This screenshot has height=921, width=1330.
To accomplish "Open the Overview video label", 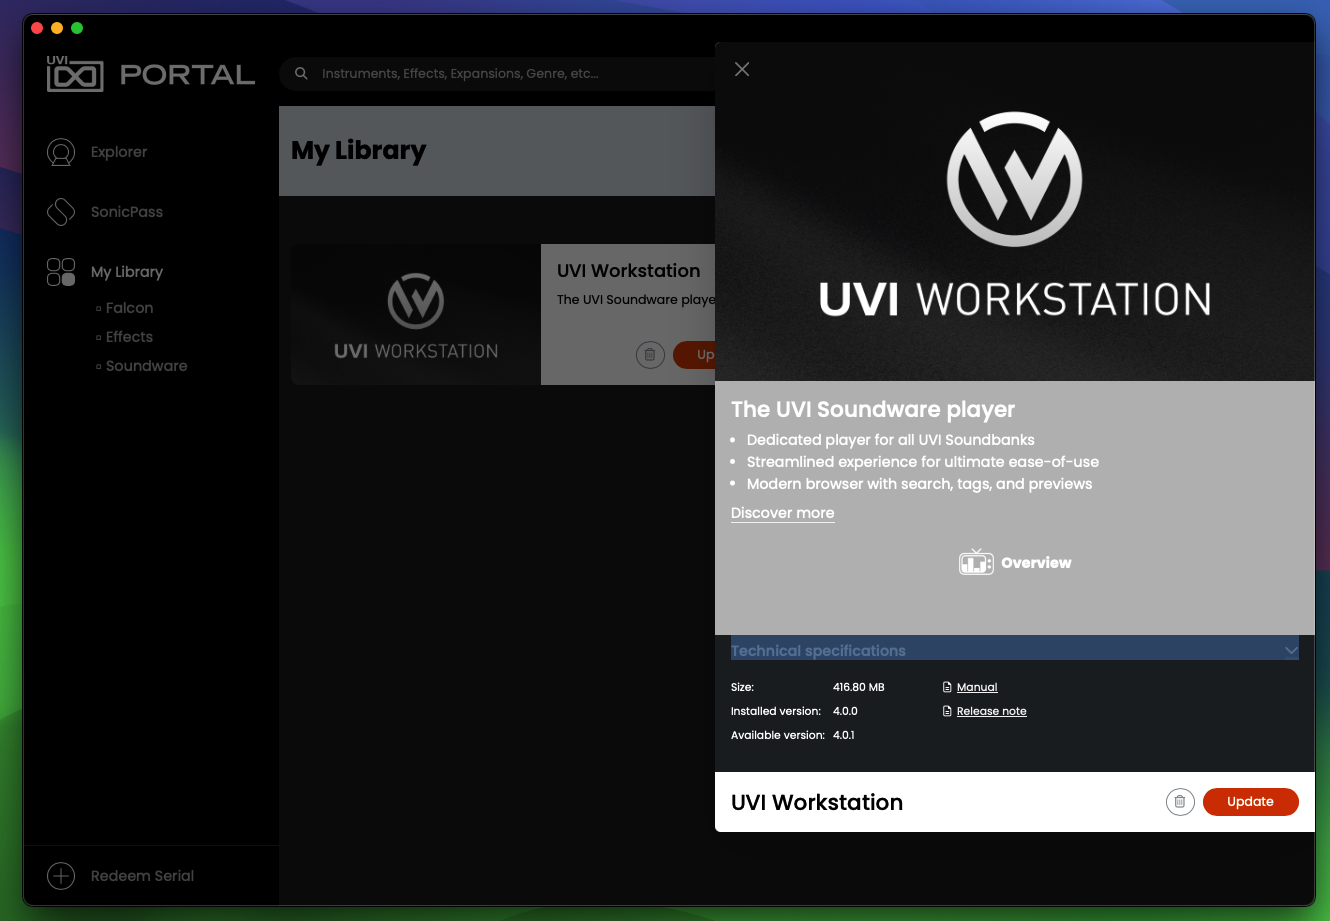I will pyautogui.click(x=1036, y=563).
